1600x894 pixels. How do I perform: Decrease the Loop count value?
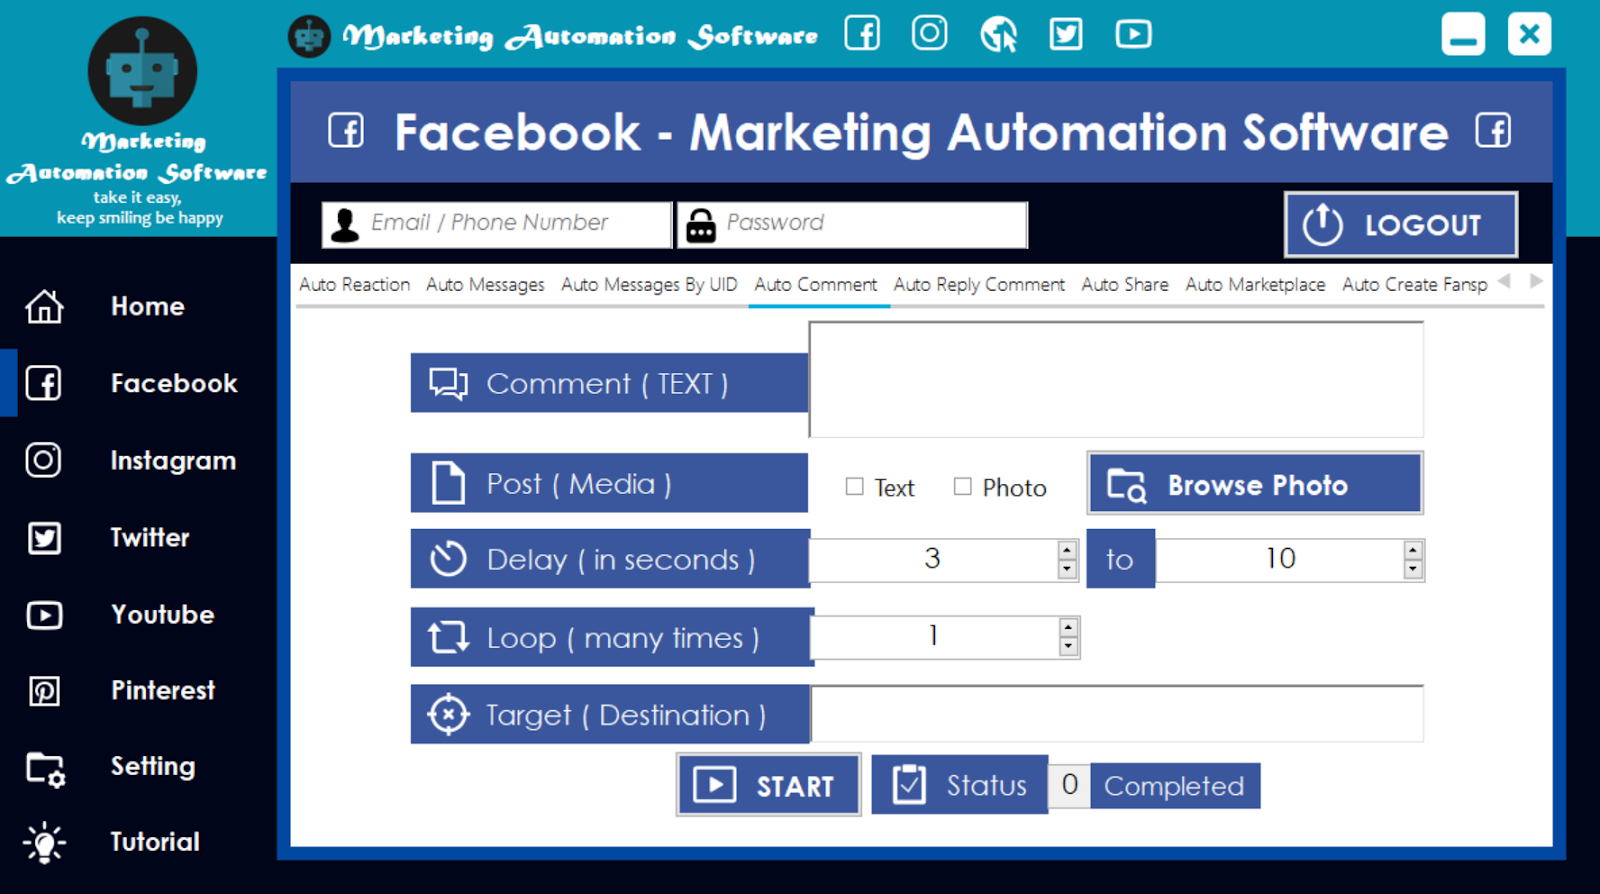point(1068,646)
